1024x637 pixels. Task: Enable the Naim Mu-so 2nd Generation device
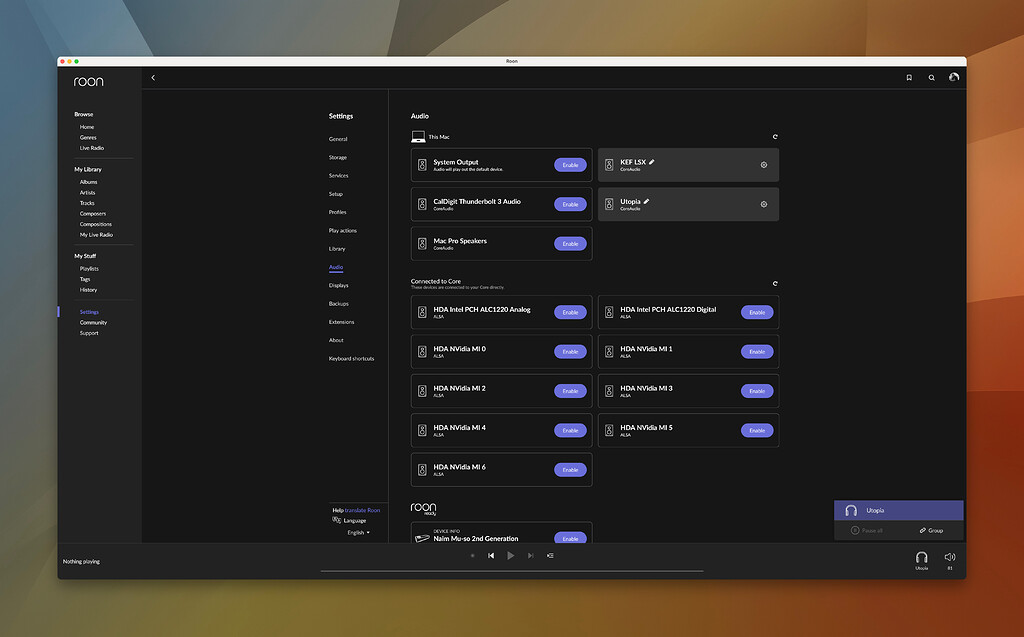point(569,538)
